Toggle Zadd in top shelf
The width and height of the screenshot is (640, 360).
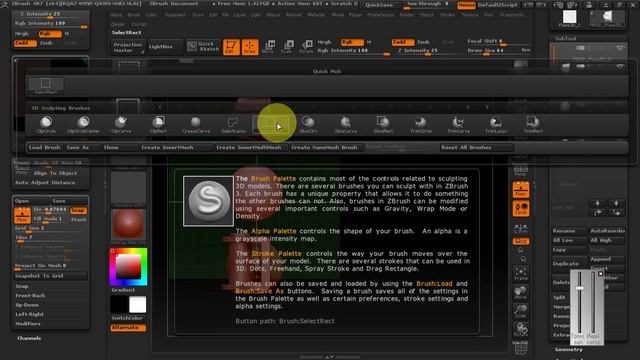pos(403,42)
